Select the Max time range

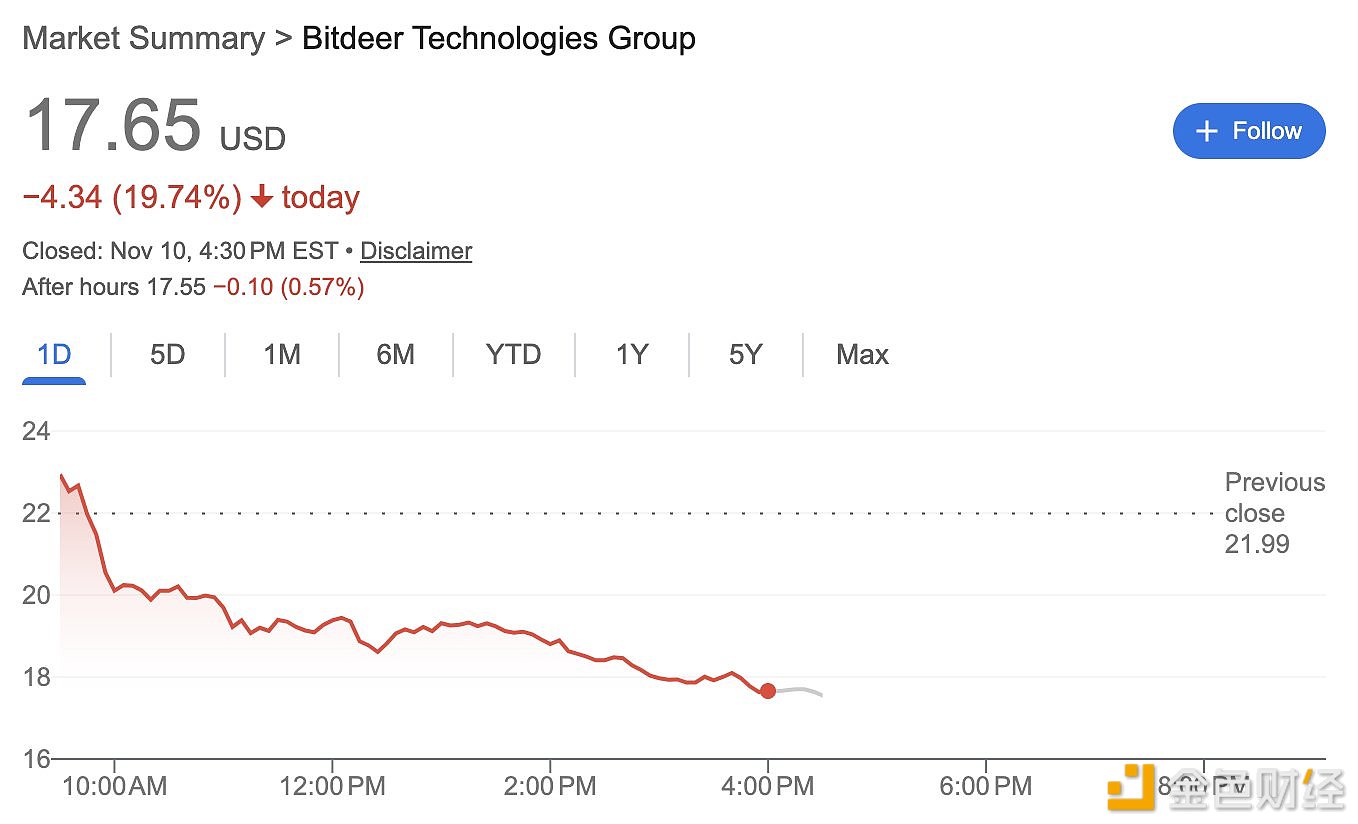click(x=862, y=354)
